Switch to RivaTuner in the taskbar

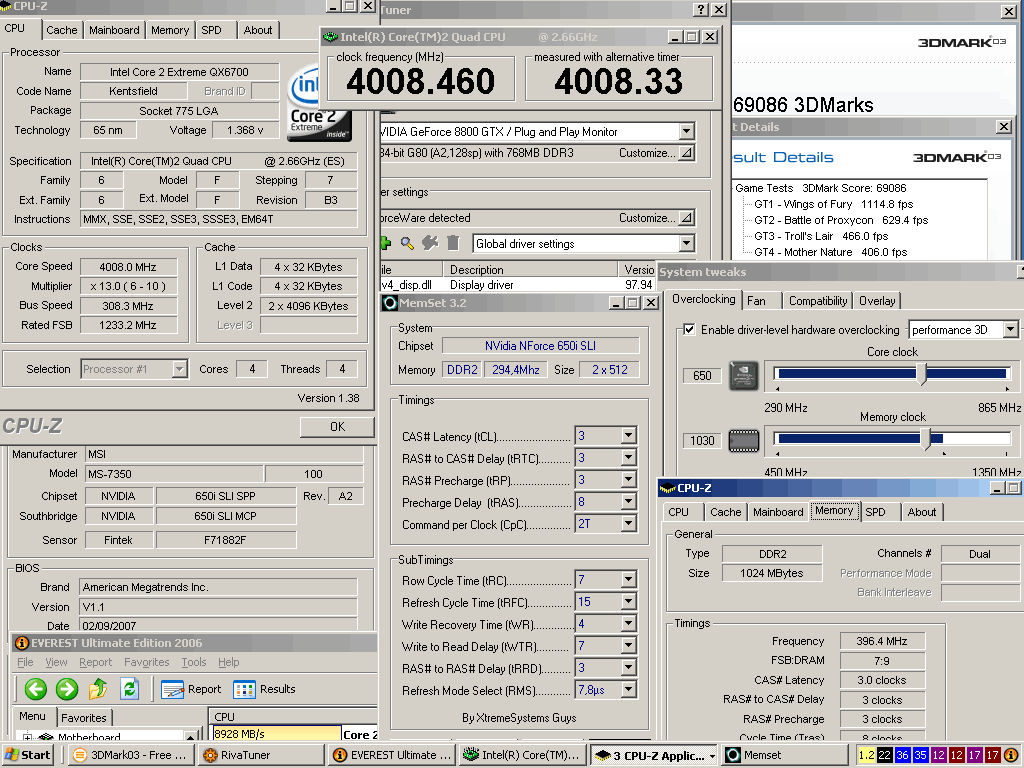(259, 755)
